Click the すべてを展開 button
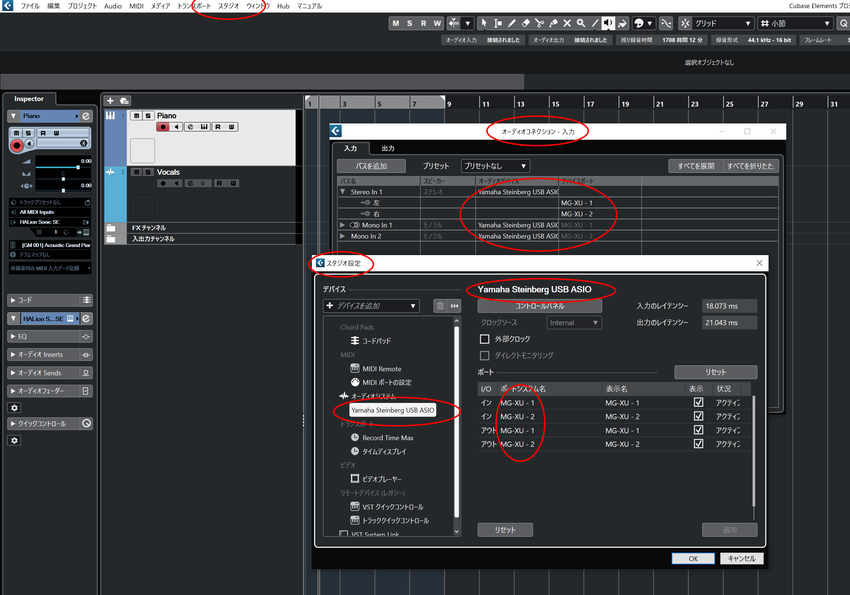This screenshot has width=850, height=595. 696,166
